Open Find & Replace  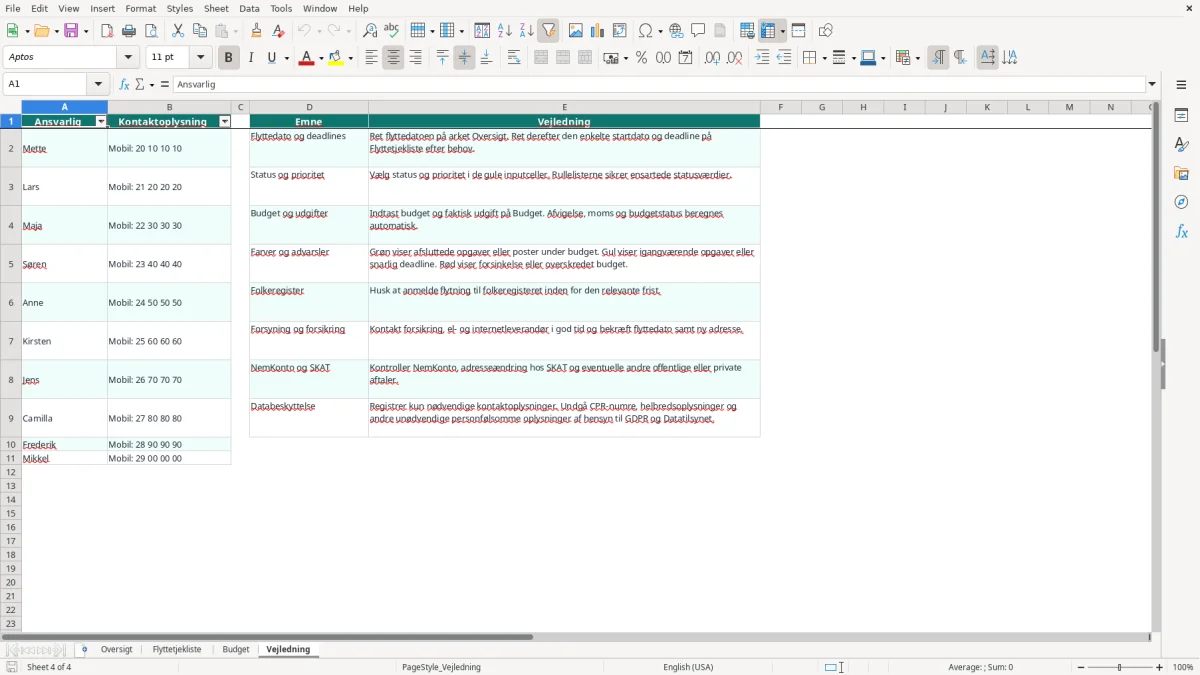[370, 31]
